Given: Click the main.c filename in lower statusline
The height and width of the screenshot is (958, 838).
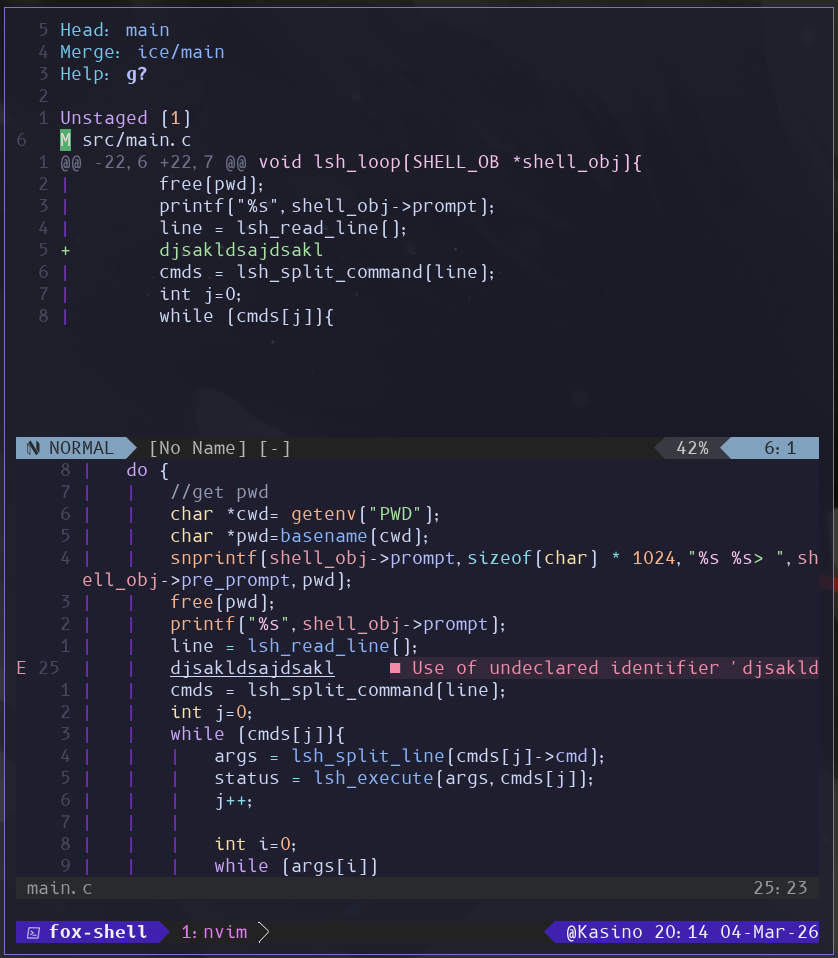Looking at the screenshot, I should coord(59,888).
